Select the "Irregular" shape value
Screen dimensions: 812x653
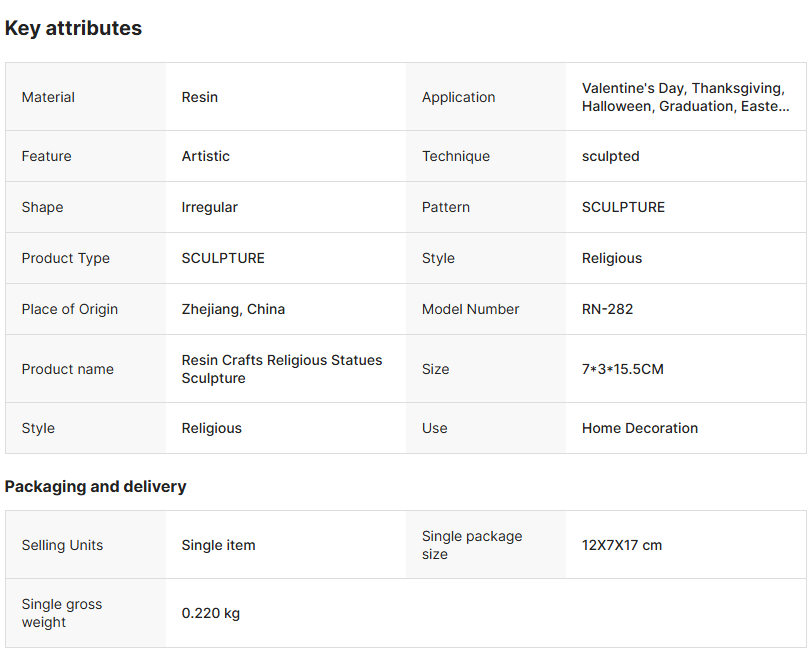(x=209, y=207)
